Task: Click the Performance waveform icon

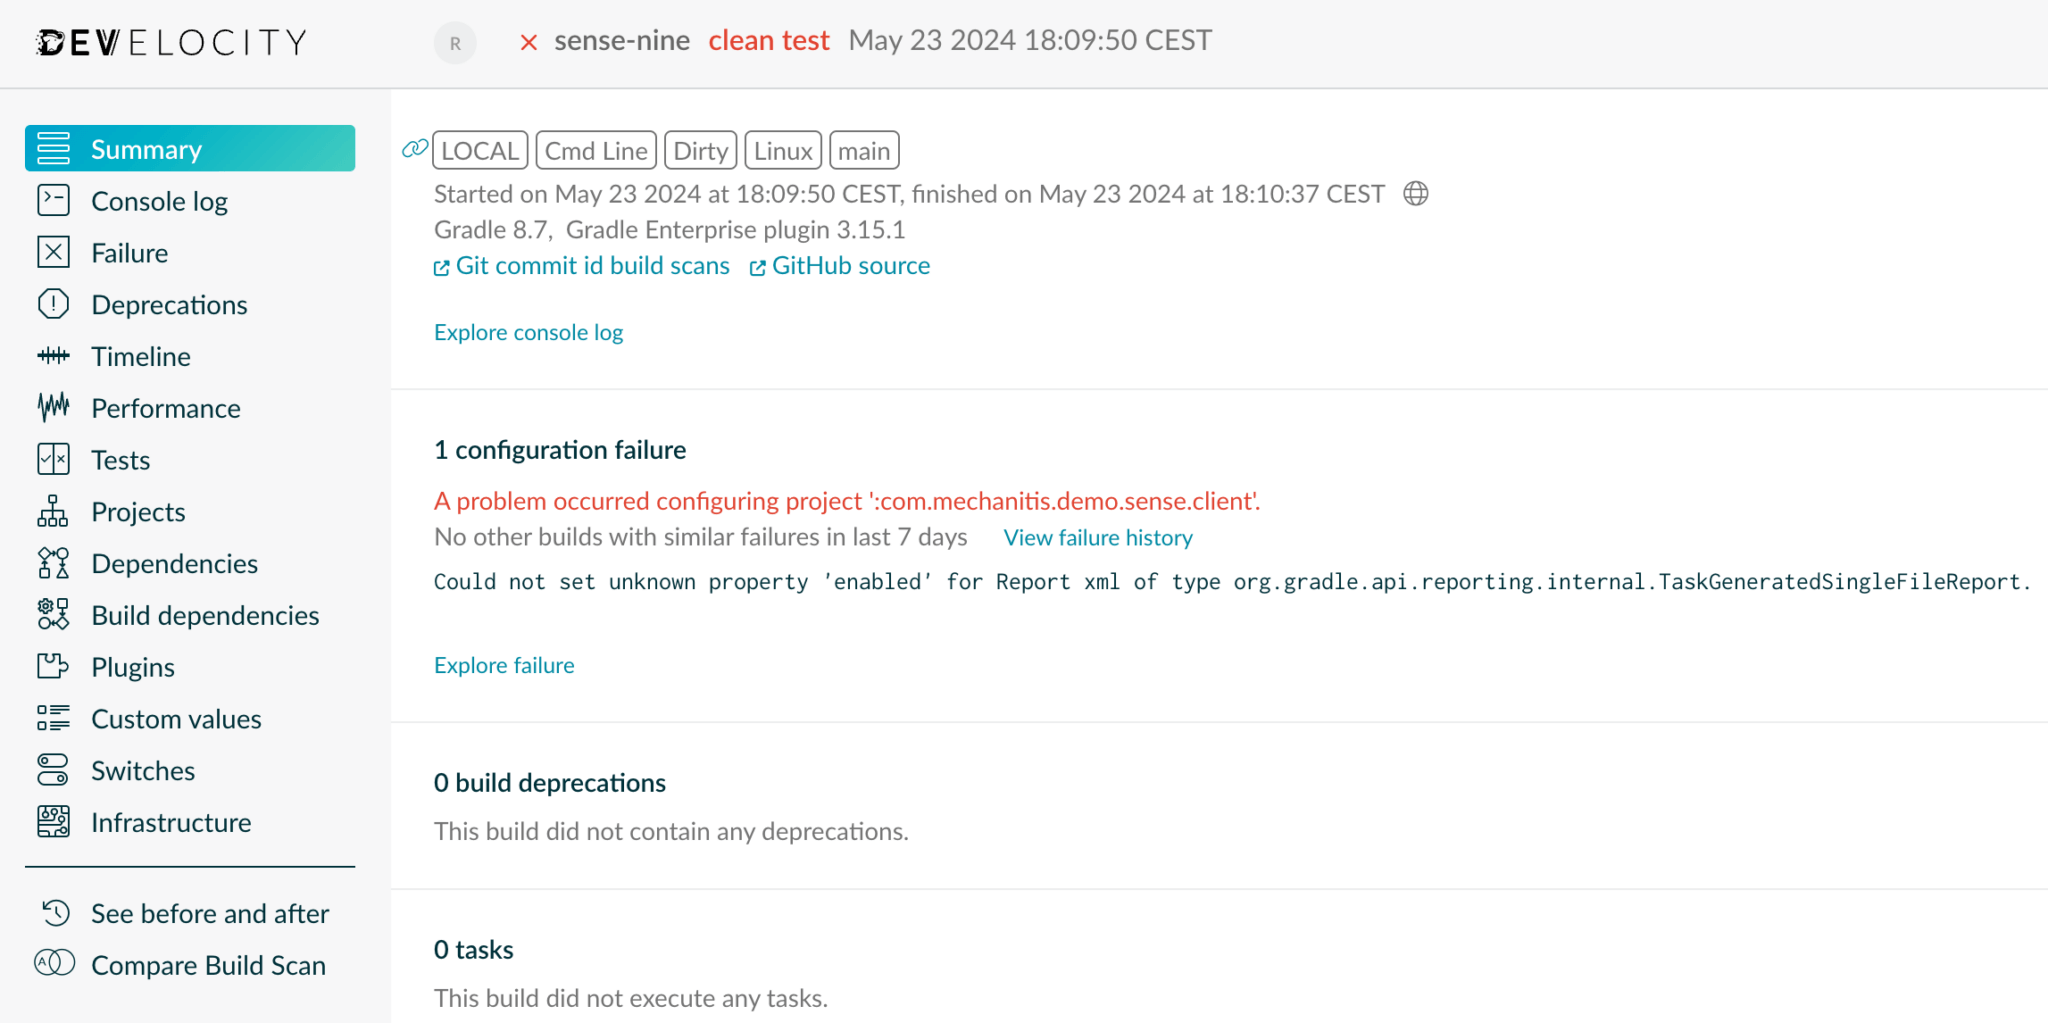Action: (53, 407)
